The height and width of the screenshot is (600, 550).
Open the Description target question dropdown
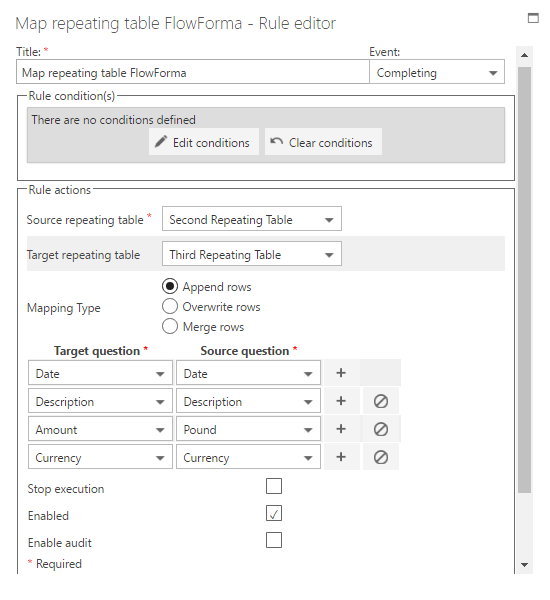point(100,401)
